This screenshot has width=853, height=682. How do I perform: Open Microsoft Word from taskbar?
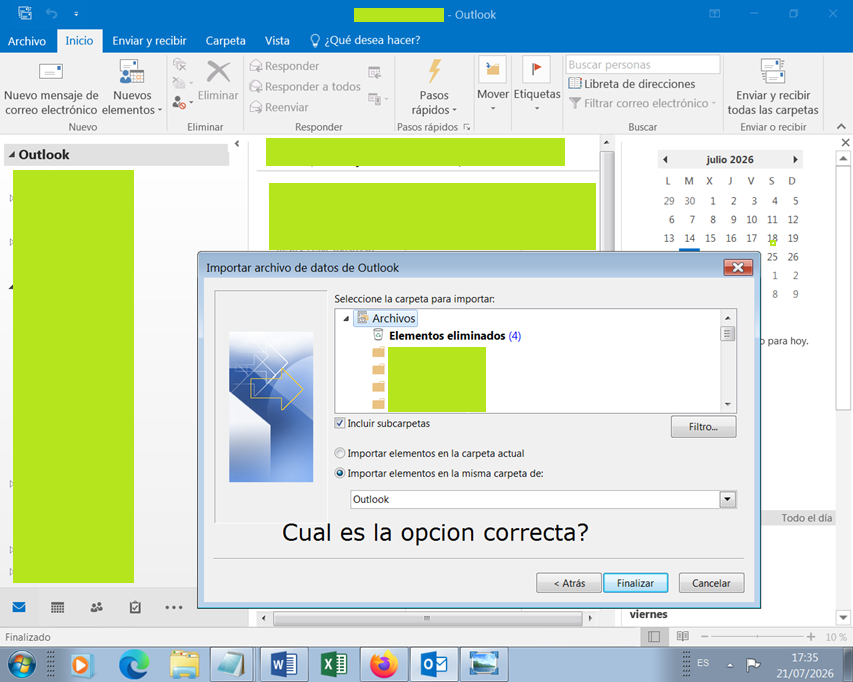coord(284,664)
